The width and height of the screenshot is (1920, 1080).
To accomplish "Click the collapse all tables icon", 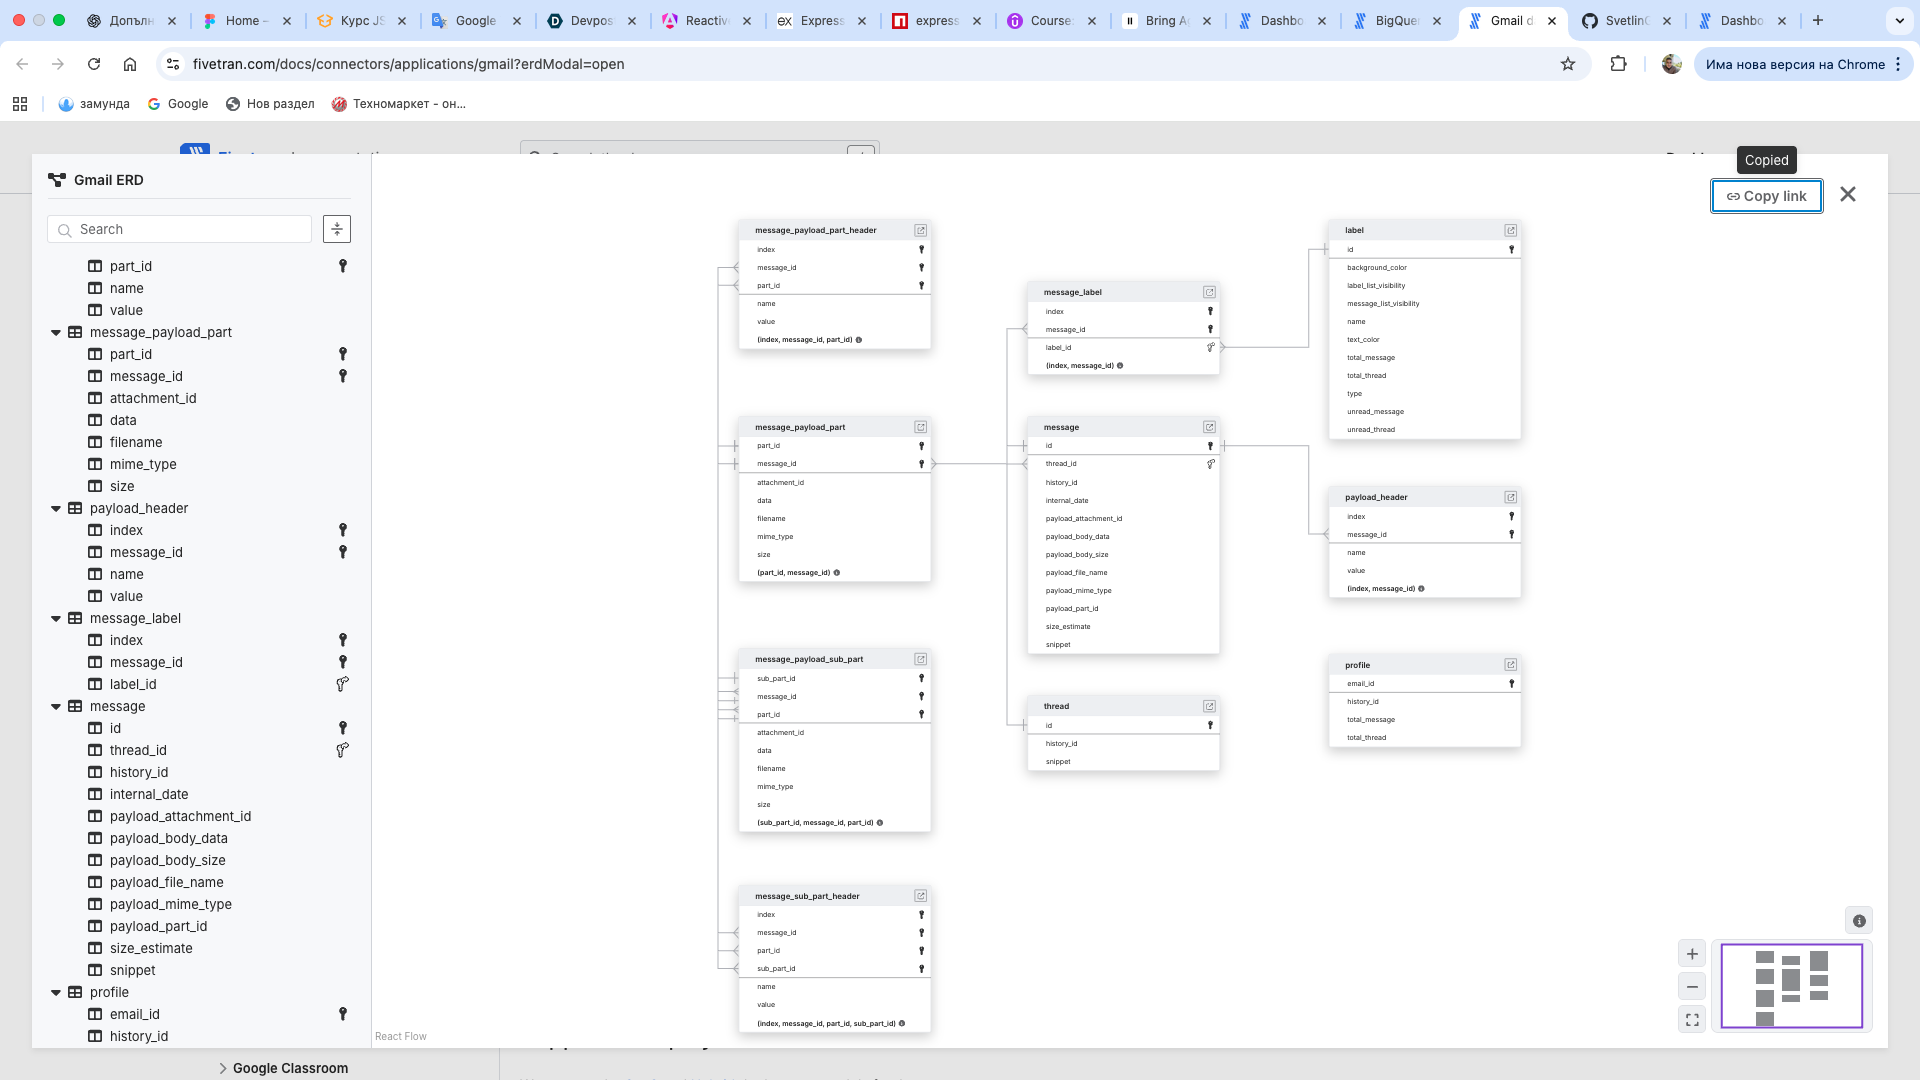I will [x=337, y=229].
